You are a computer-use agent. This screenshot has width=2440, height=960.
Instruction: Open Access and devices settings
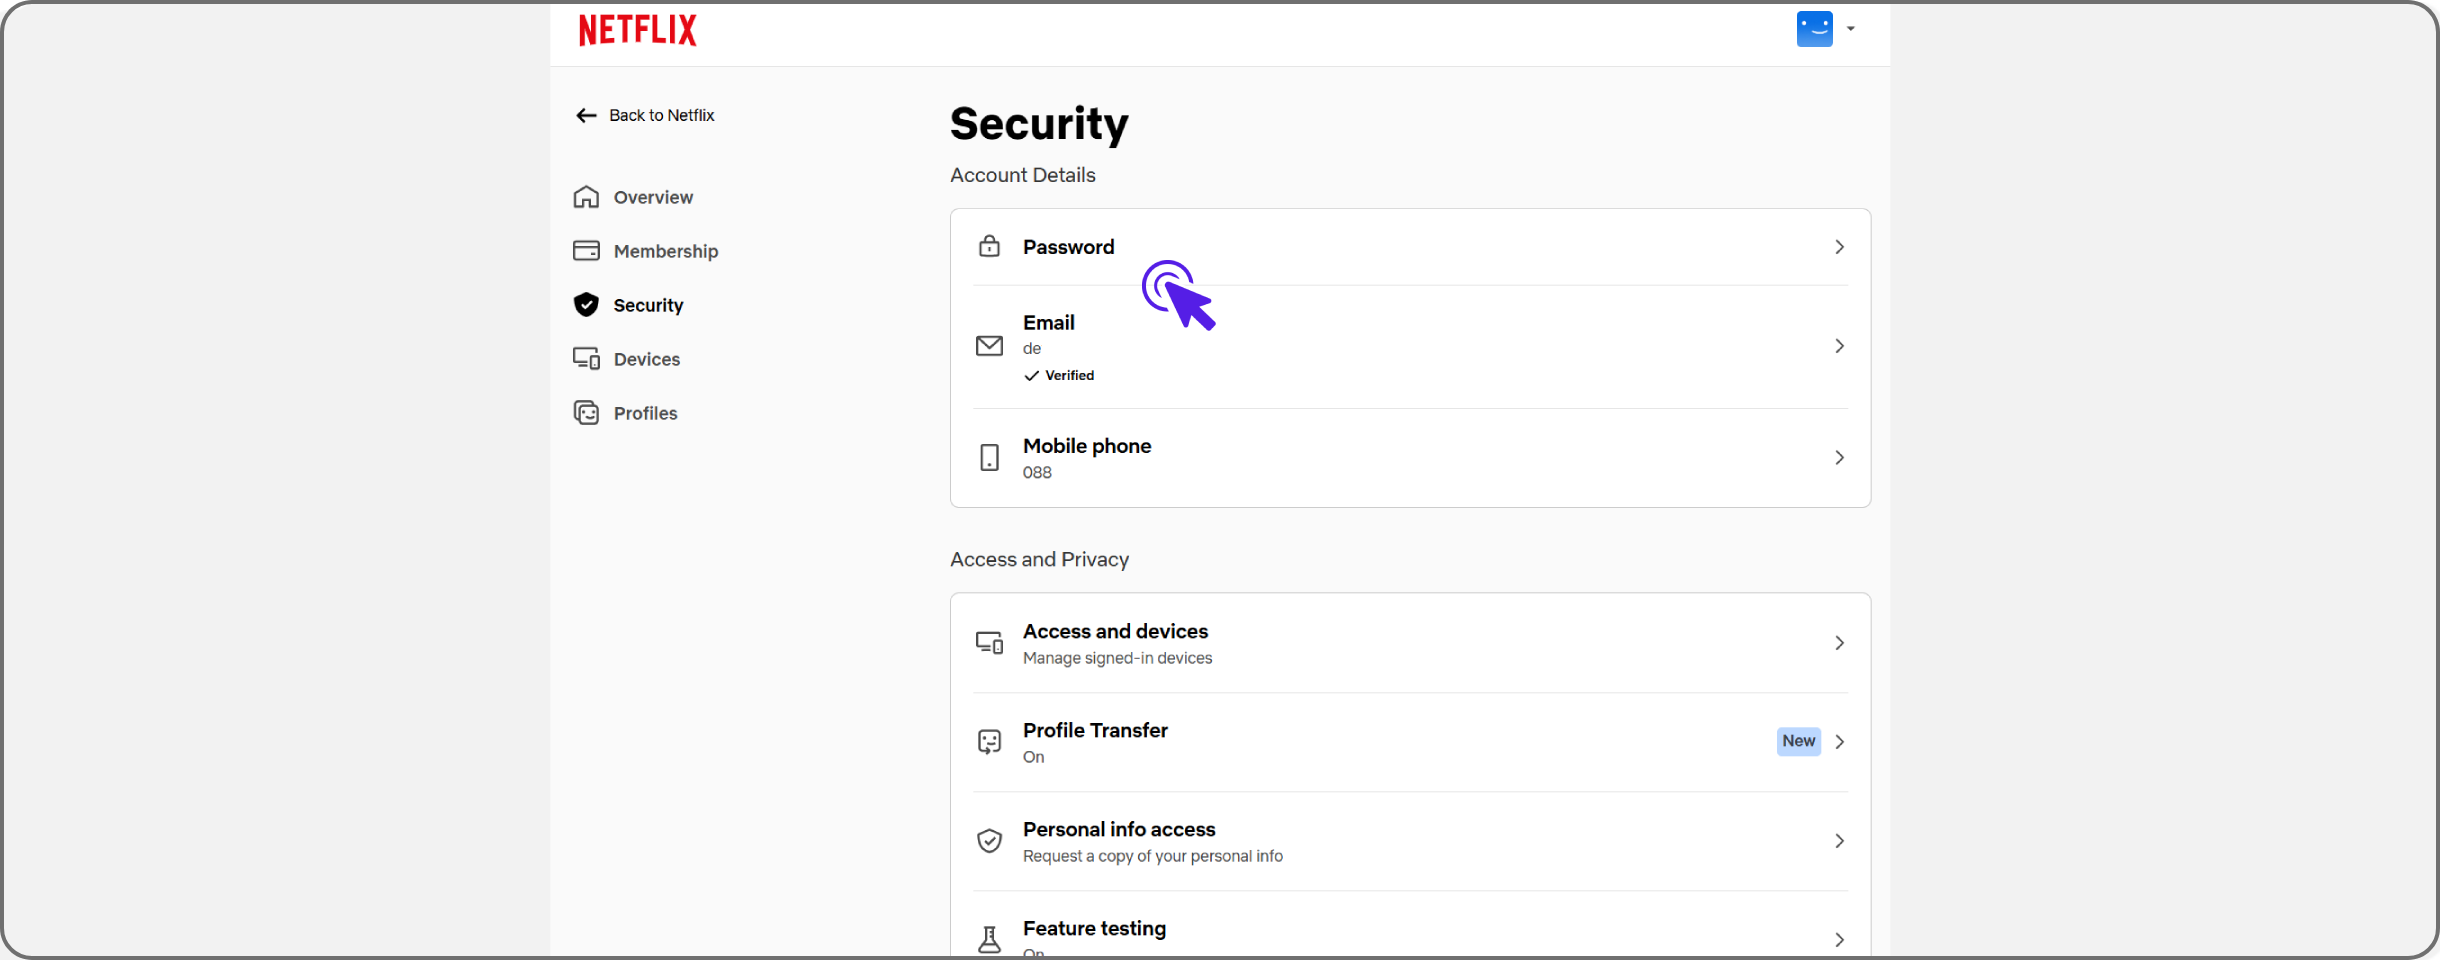[x=1410, y=643]
